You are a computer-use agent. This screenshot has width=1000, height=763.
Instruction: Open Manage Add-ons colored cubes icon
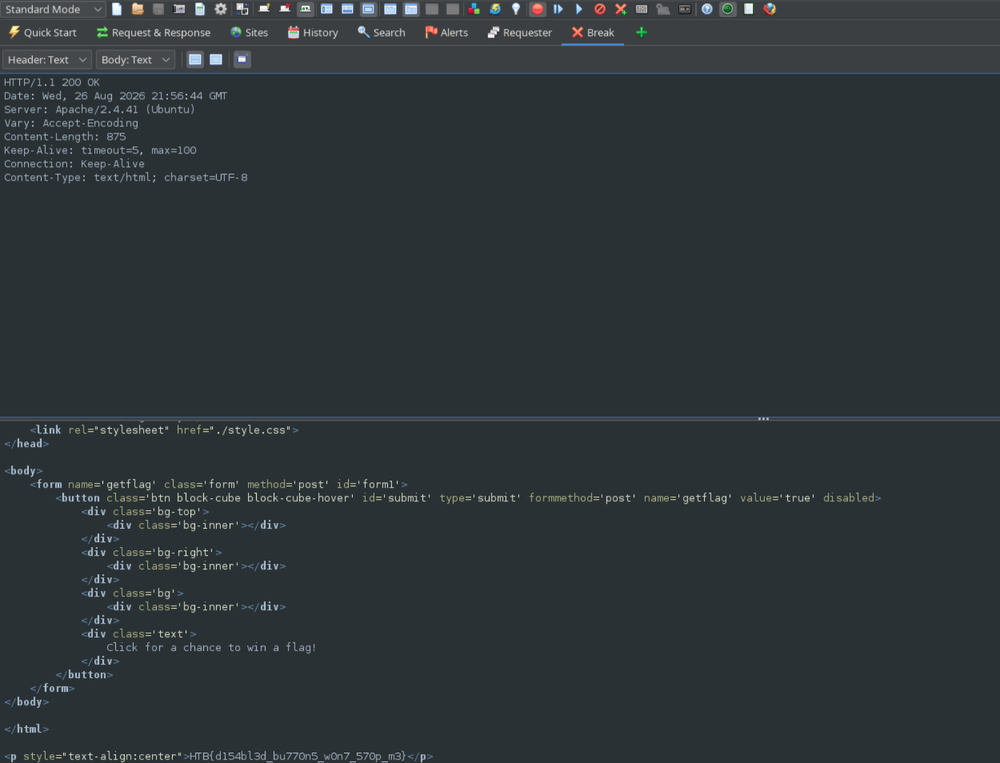point(474,9)
